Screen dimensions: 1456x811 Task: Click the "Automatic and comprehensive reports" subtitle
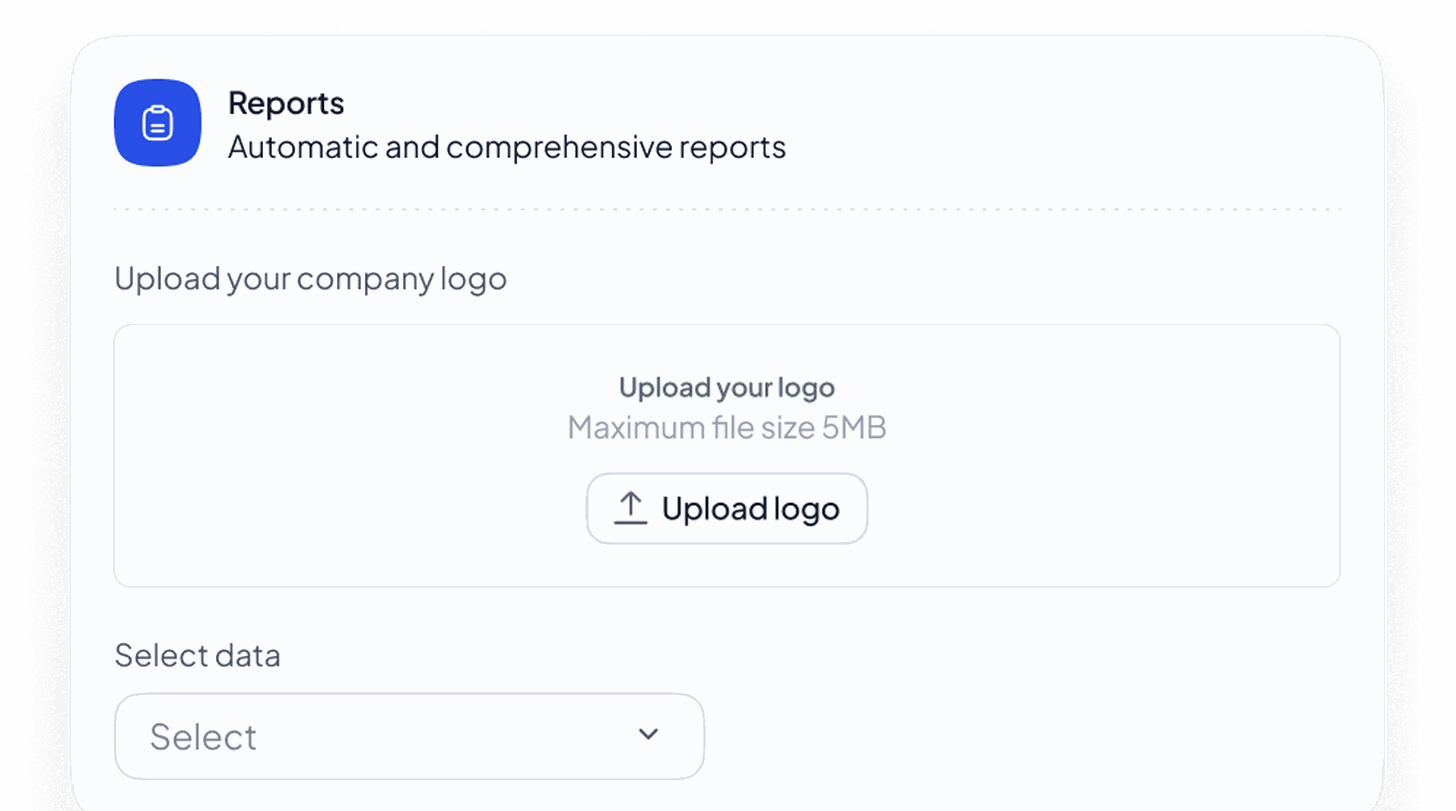pyautogui.click(x=506, y=147)
